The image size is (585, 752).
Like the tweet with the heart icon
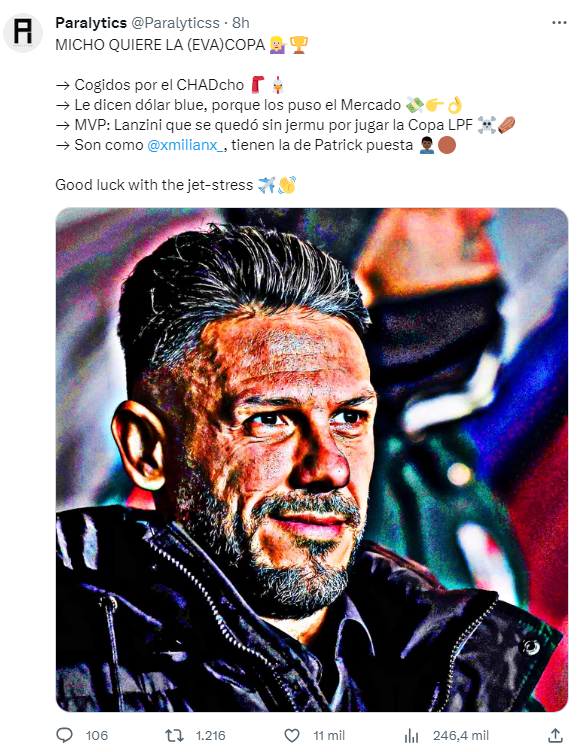pyautogui.click(x=292, y=735)
